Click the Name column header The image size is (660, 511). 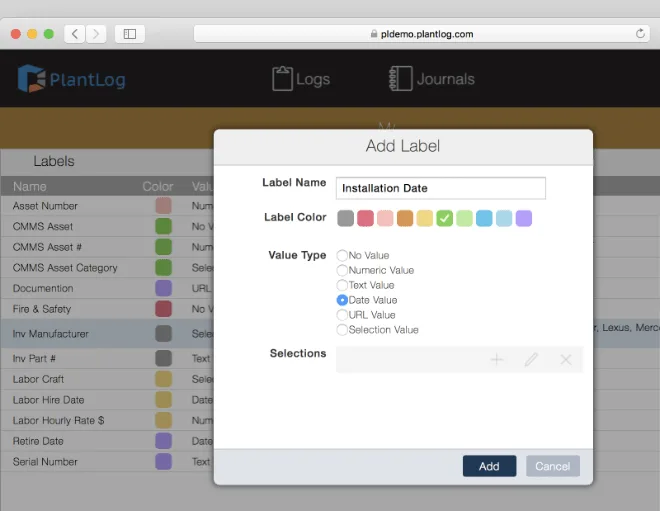point(29,186)
